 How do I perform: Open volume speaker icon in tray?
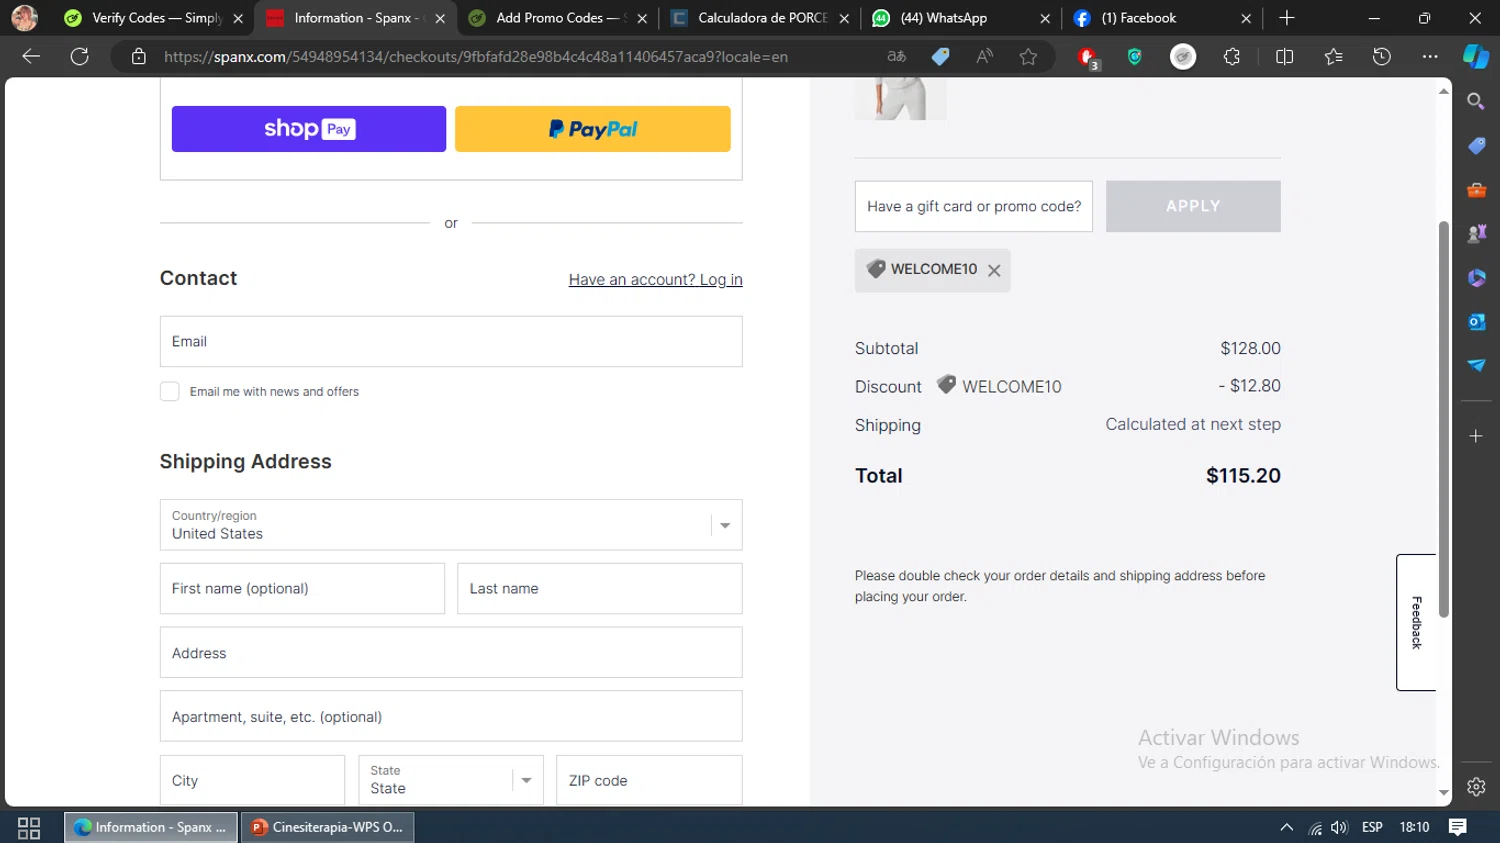(1340, 827)
